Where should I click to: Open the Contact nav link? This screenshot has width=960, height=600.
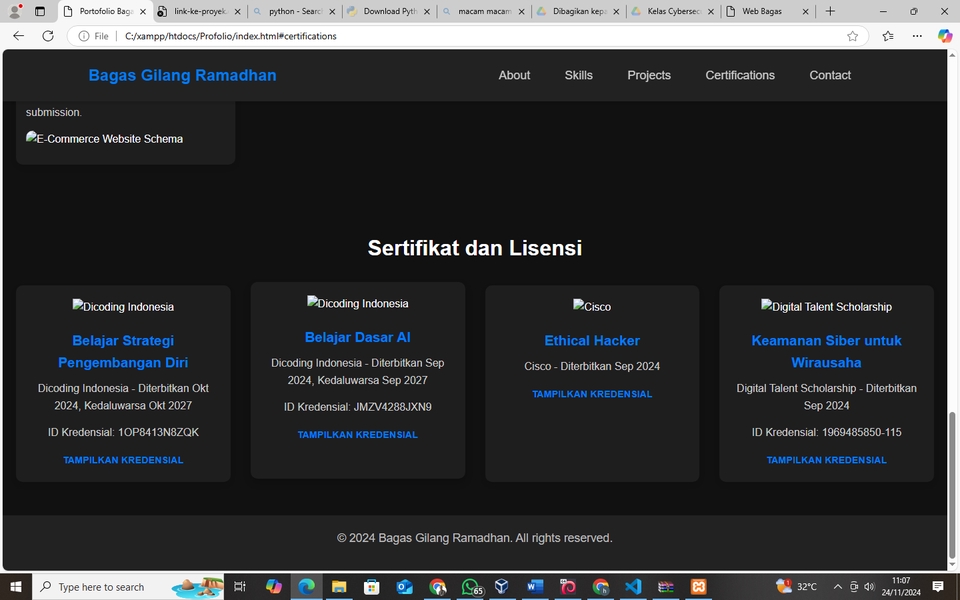(x=830, y=75)
